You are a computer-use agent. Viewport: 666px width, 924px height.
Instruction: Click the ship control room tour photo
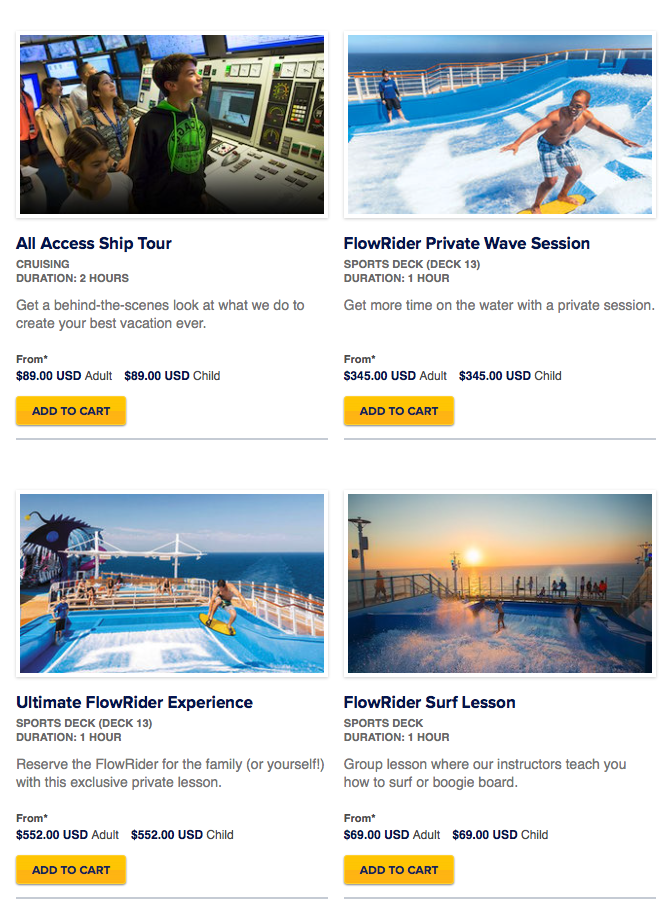(x=172, y=124)
